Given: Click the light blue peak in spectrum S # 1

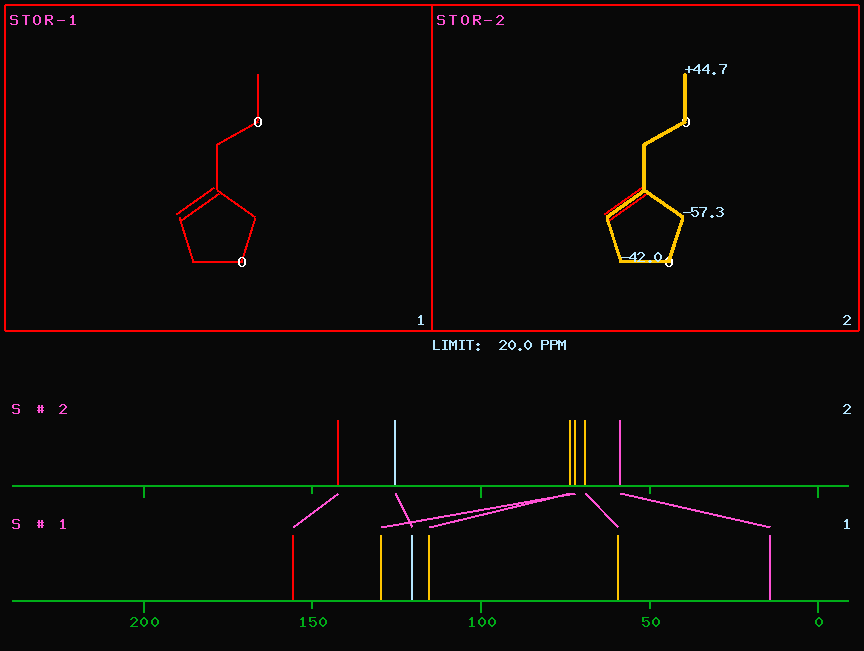Looking at the screenshot, I should tap(412, 567).
